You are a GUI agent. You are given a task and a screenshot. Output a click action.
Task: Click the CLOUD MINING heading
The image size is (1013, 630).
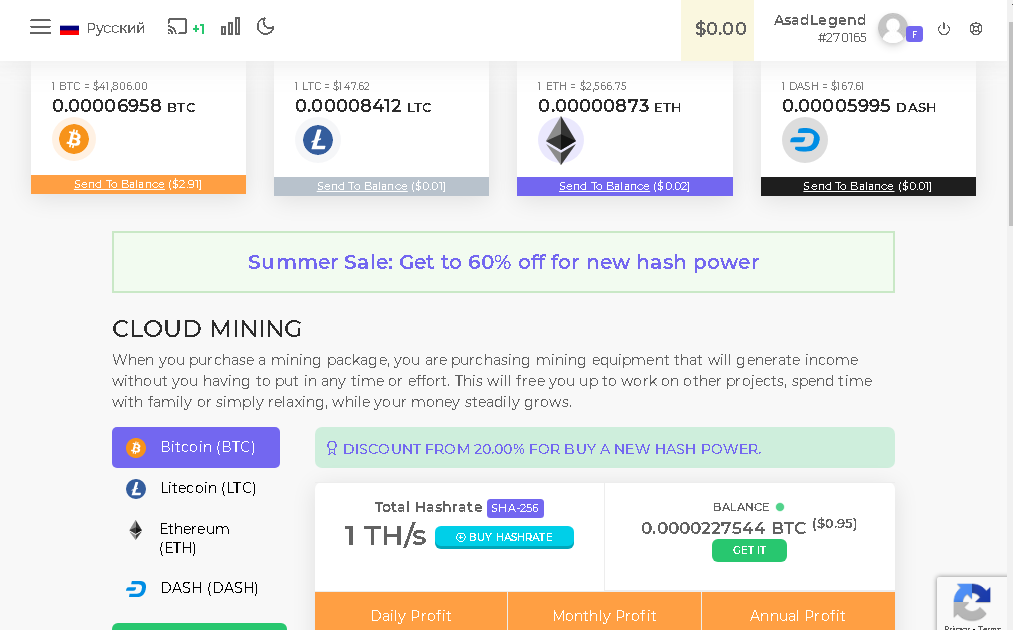[207, 328]
